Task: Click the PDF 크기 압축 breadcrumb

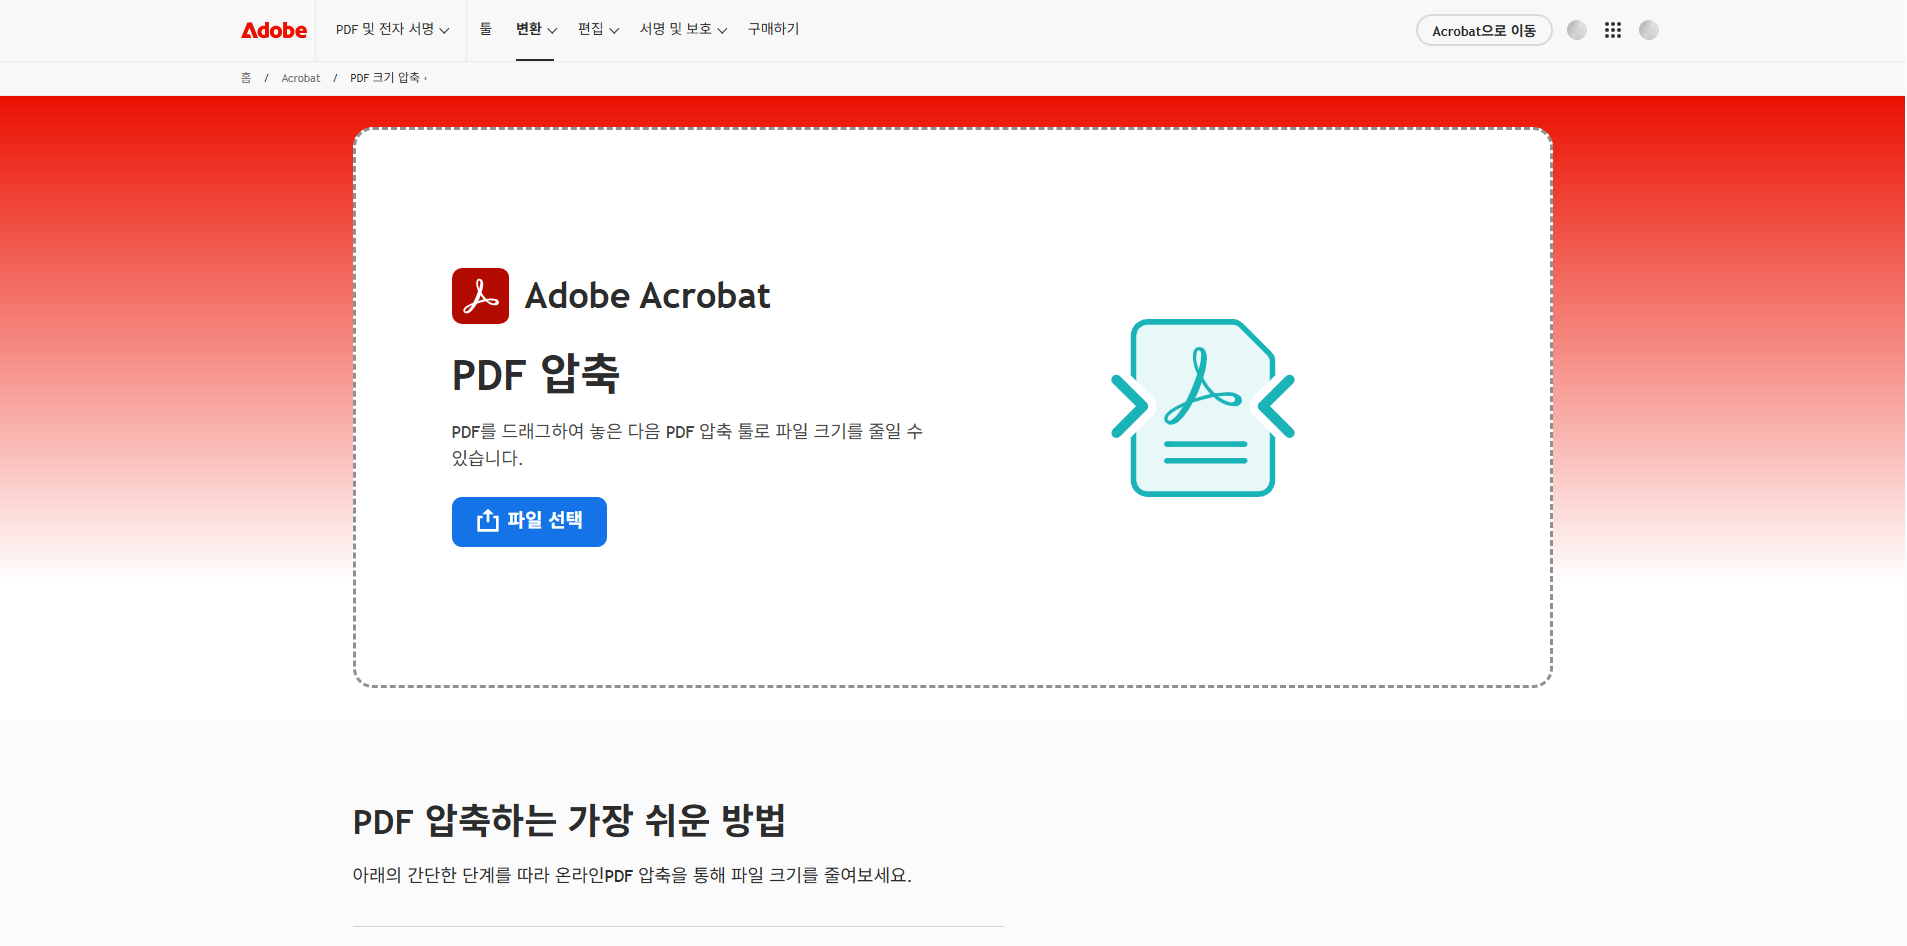Action: click(387, 78)
